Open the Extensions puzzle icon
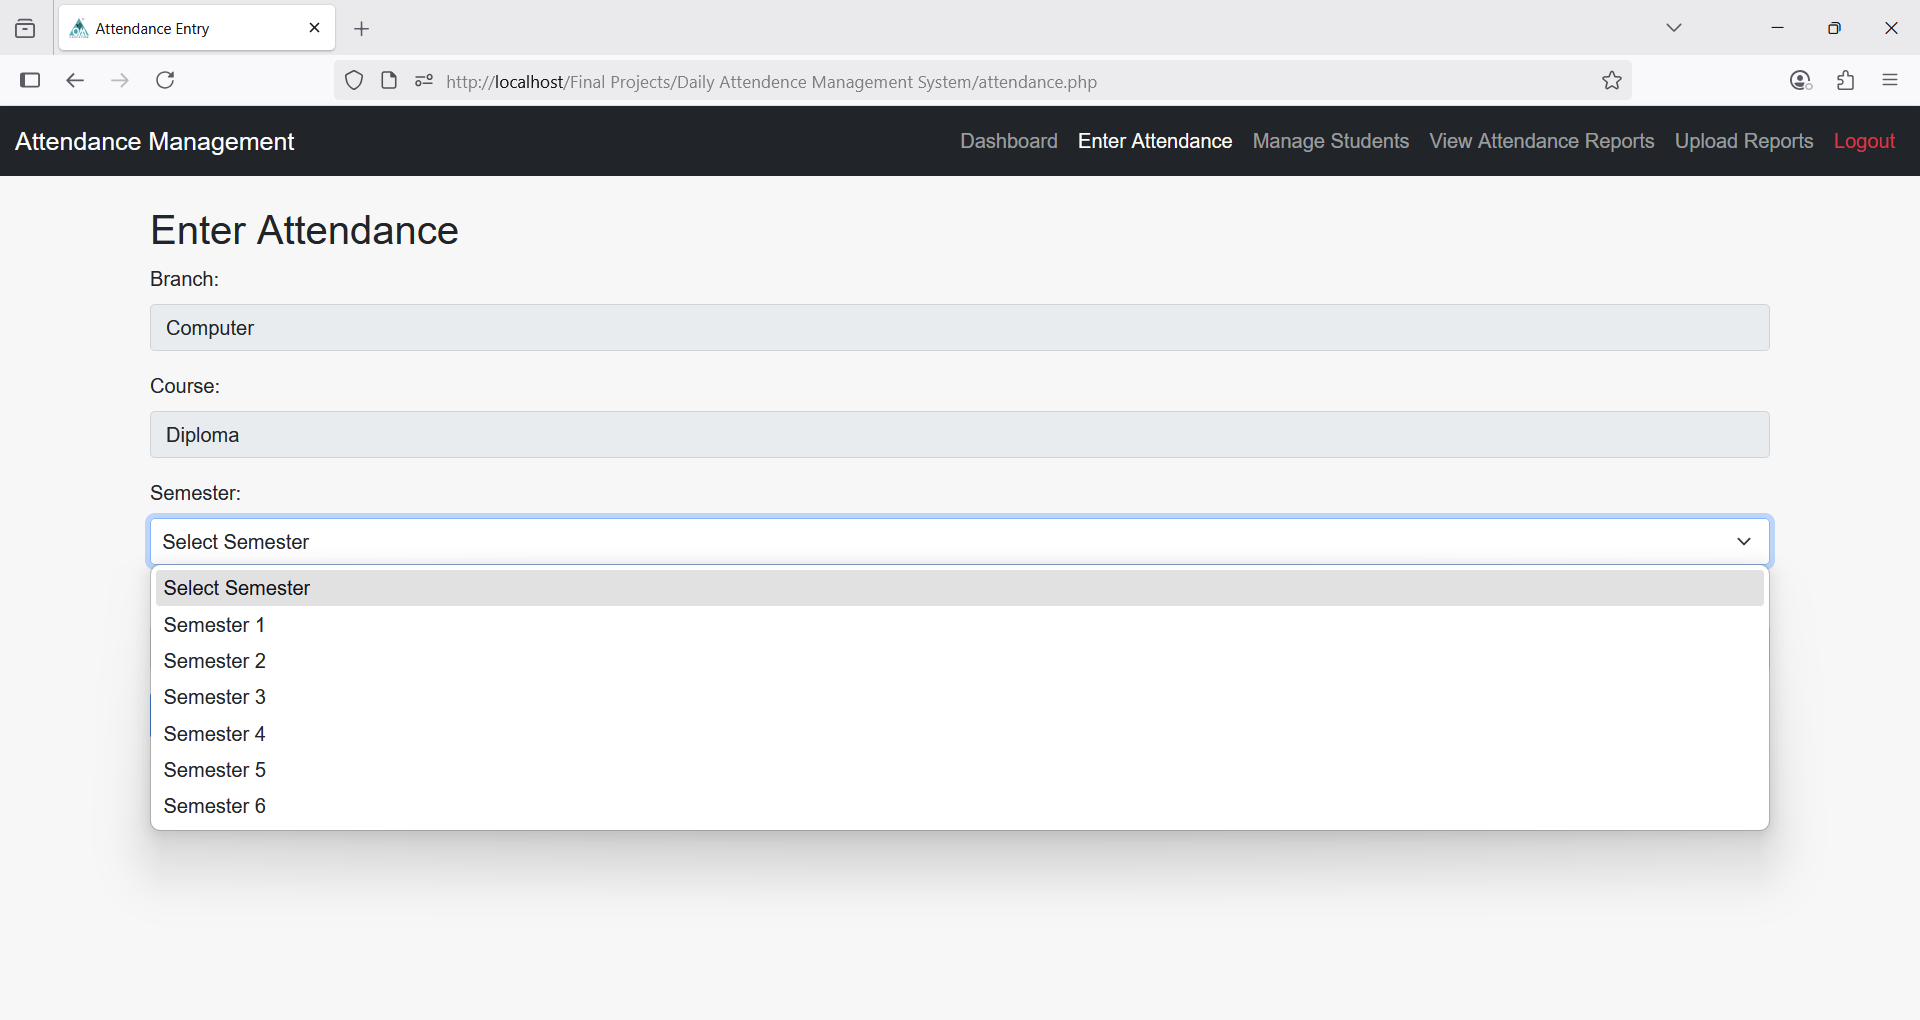The height and width of the screenshot is (1020, 1920). 1845,81
